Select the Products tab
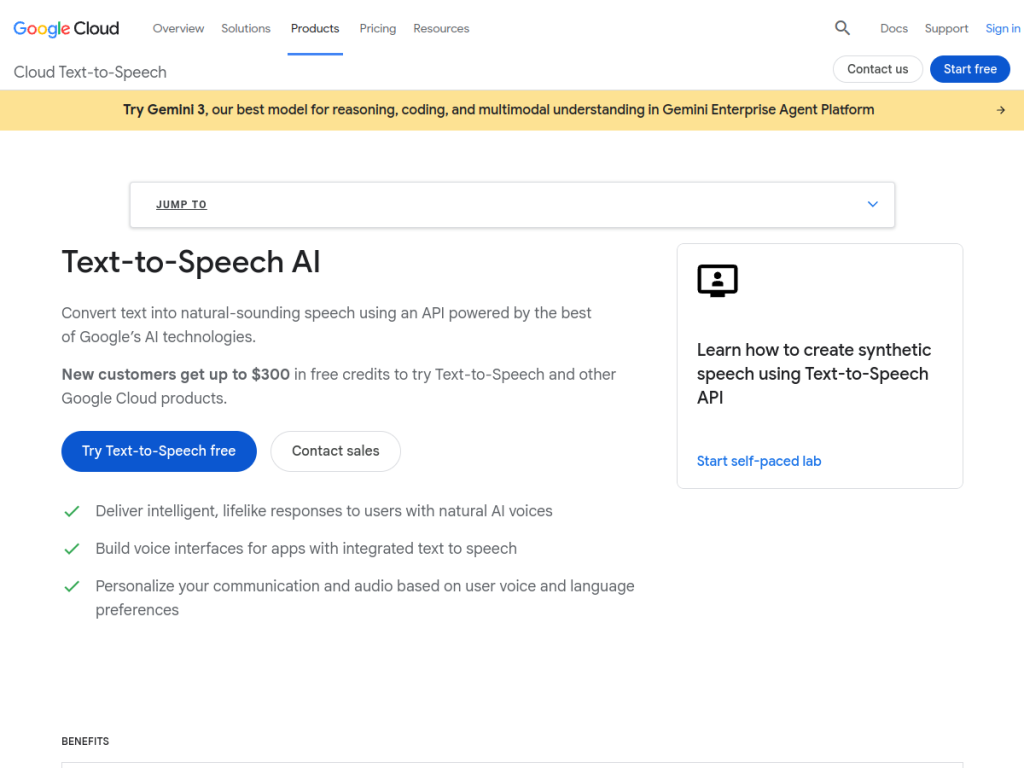This screenshot has height=768, width=1024. [x=315, y=28]
